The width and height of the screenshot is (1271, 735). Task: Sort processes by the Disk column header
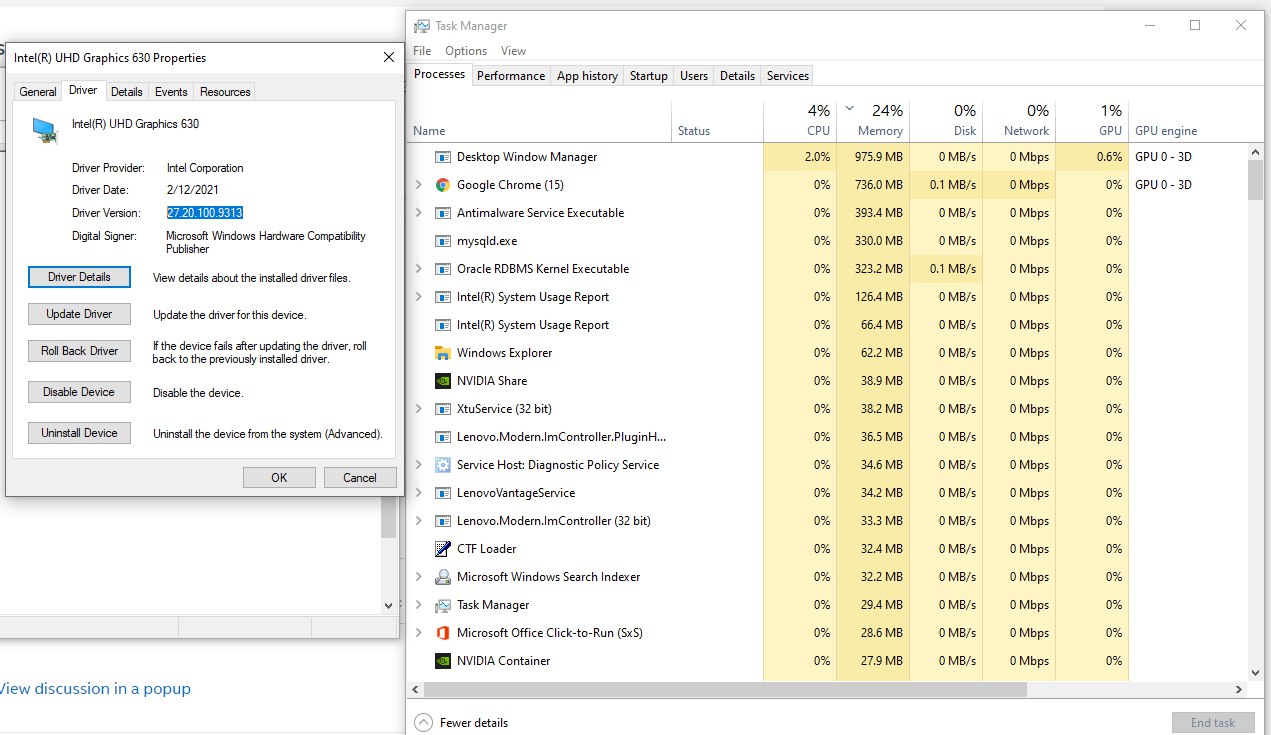[946, 120]
